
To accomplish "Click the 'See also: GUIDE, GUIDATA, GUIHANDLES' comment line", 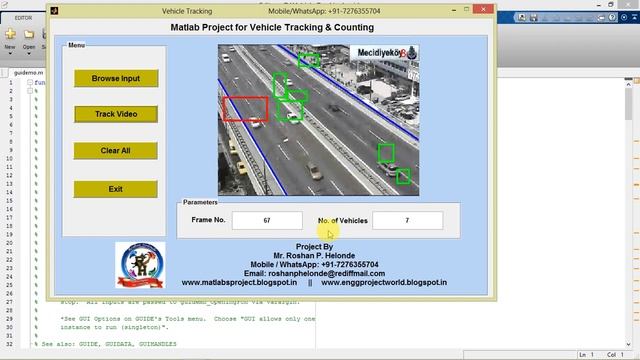I will pyautogui.click(x=109, y=344).
